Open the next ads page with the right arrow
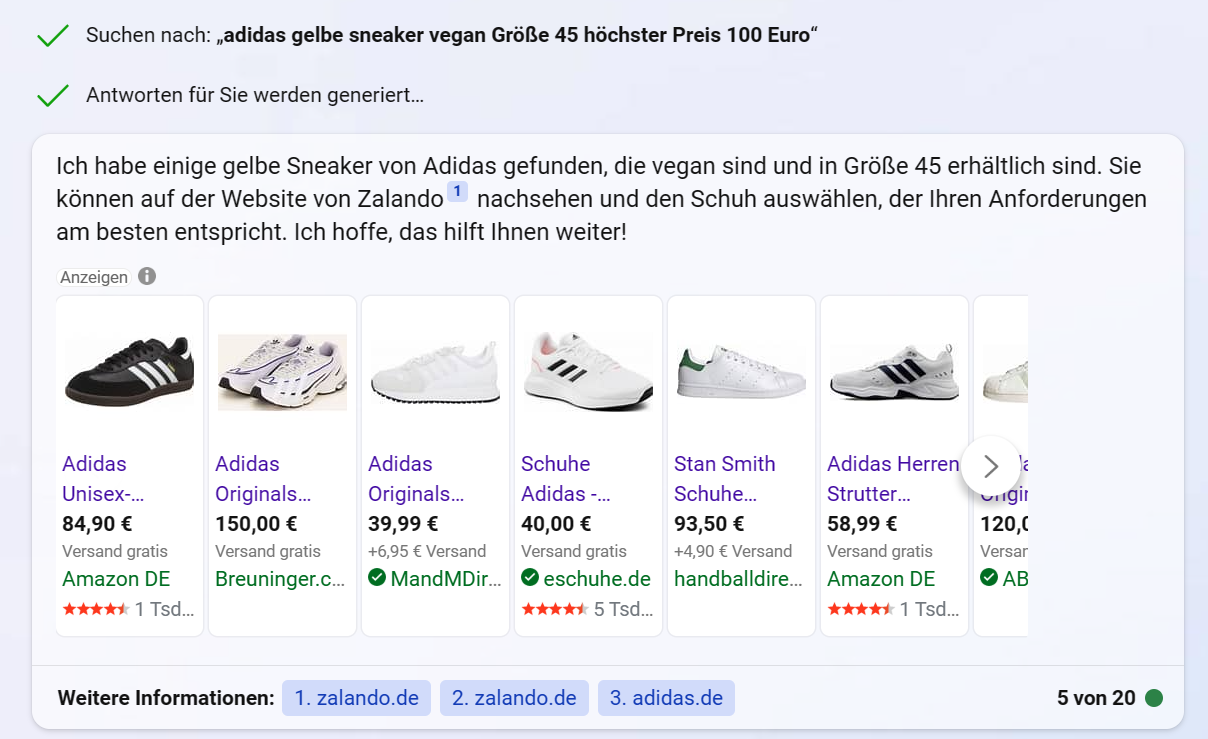The width and height of the screenshot is (1208, 739). pyautogui.click(x=991, y=466)
